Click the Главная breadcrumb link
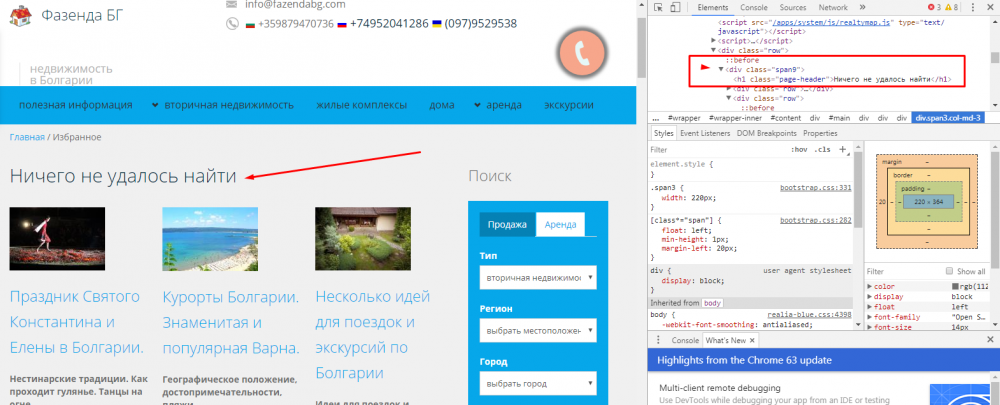Screen dimensions: 1000x405 27,137
